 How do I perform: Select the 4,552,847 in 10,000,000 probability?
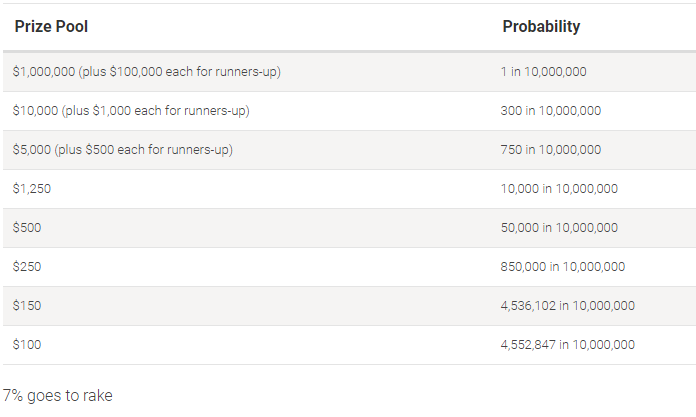click(x=568, y=345)
